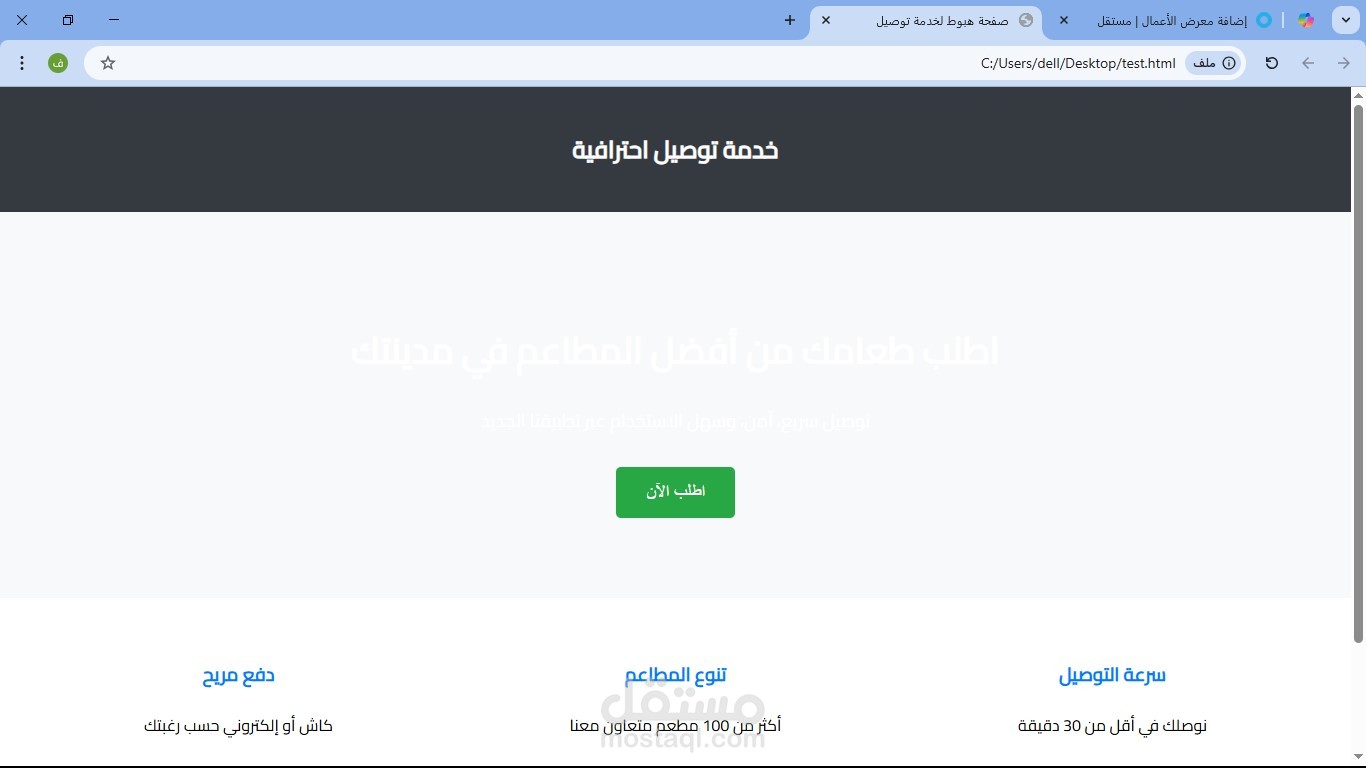Bookmark this page with the star icon

click(x=108, y=63)
